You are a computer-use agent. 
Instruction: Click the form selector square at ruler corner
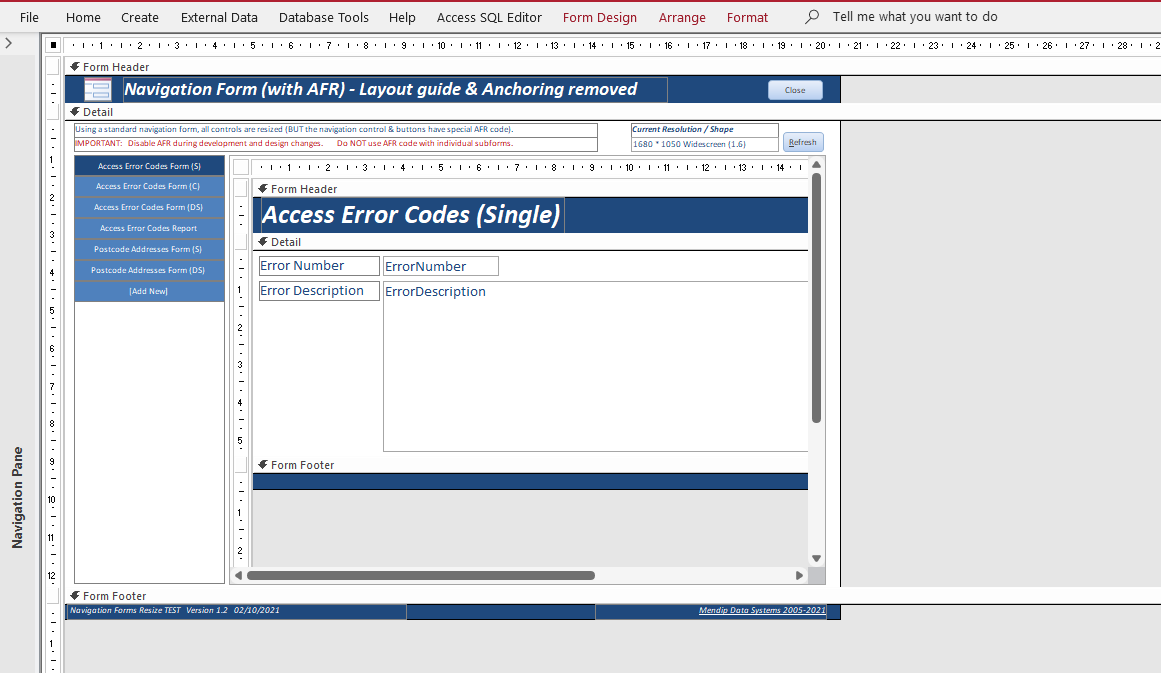(x=53, y=45)
